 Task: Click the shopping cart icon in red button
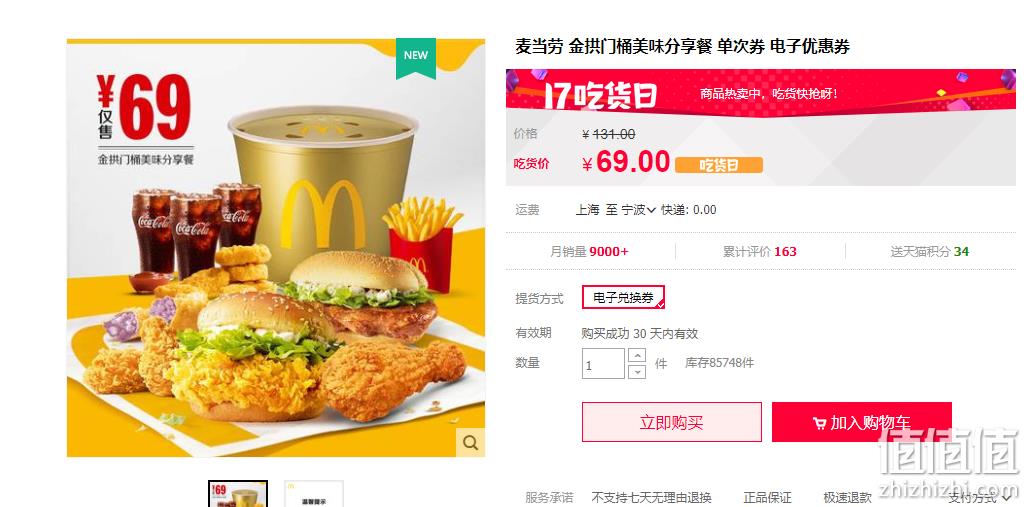(819, 424)
